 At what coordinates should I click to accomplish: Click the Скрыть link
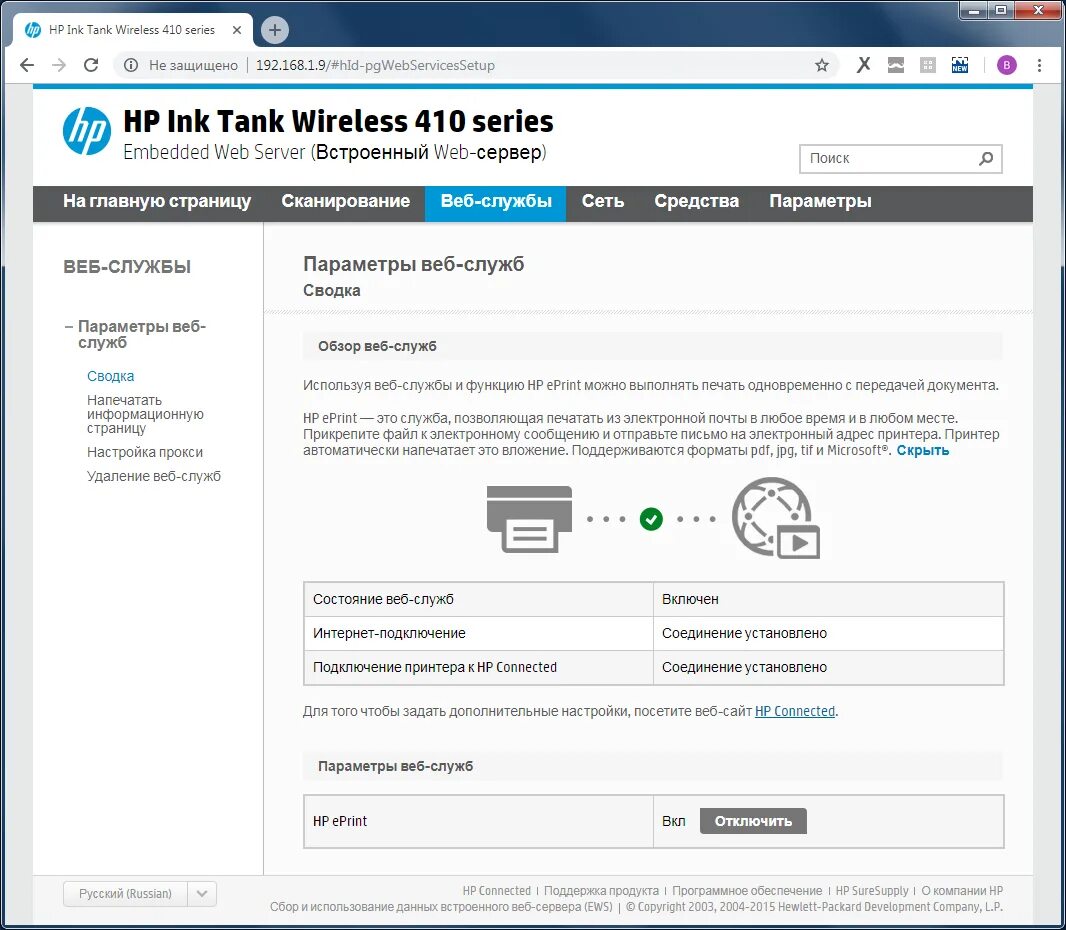point(923,450)
